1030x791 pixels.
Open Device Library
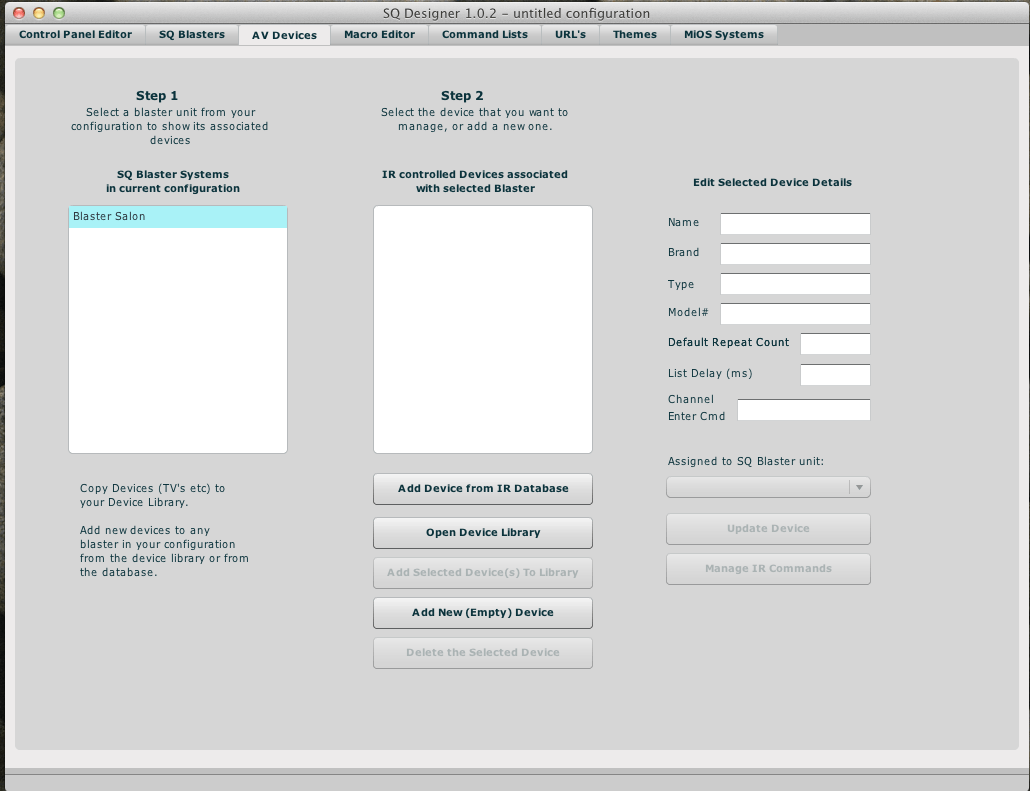pyautogui.click(x=483, y=533)
